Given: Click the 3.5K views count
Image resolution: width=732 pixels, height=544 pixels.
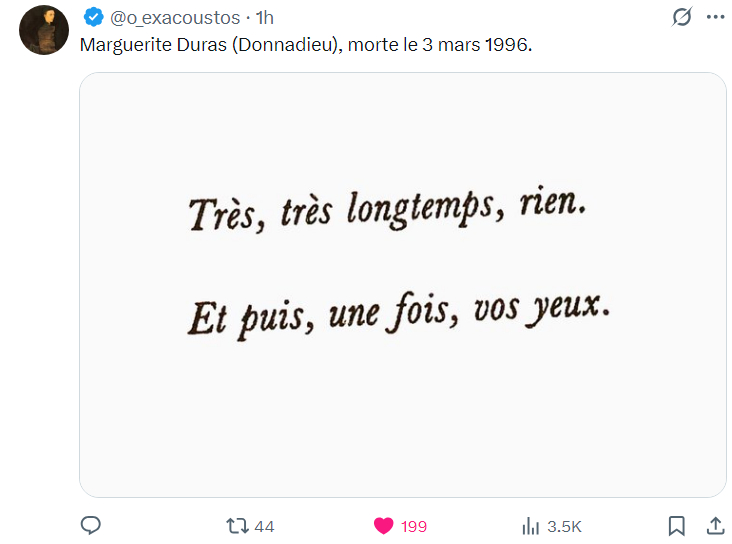Looking at the screenshot, I should tap(564, 526).
